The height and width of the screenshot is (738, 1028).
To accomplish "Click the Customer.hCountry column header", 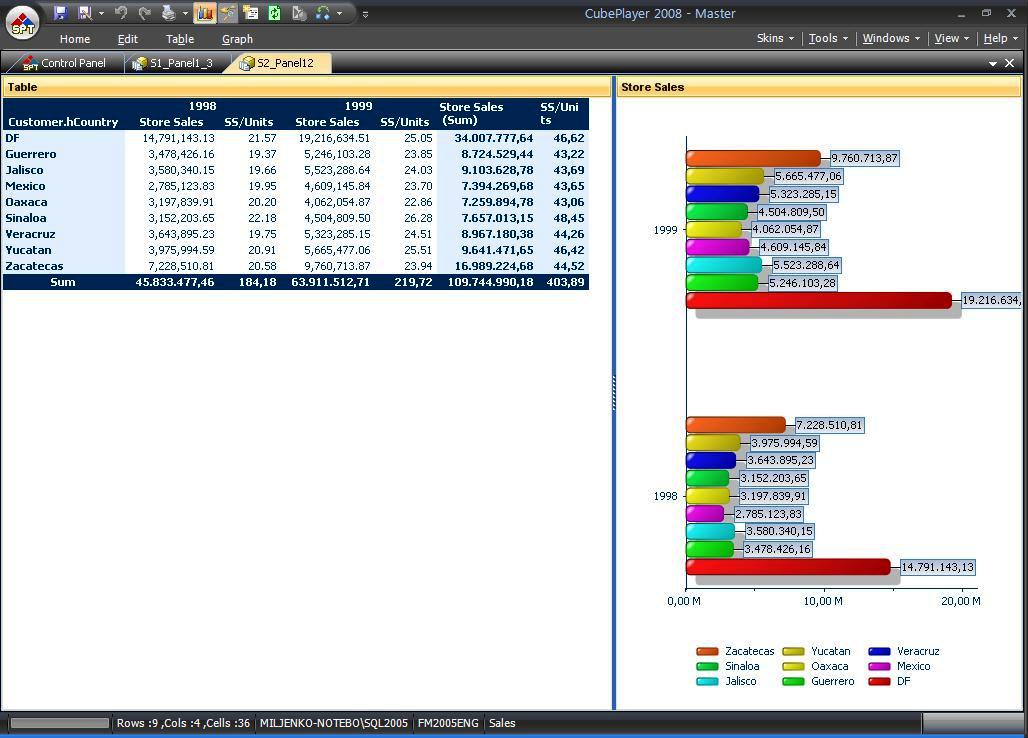I will [x=63, y=122].
